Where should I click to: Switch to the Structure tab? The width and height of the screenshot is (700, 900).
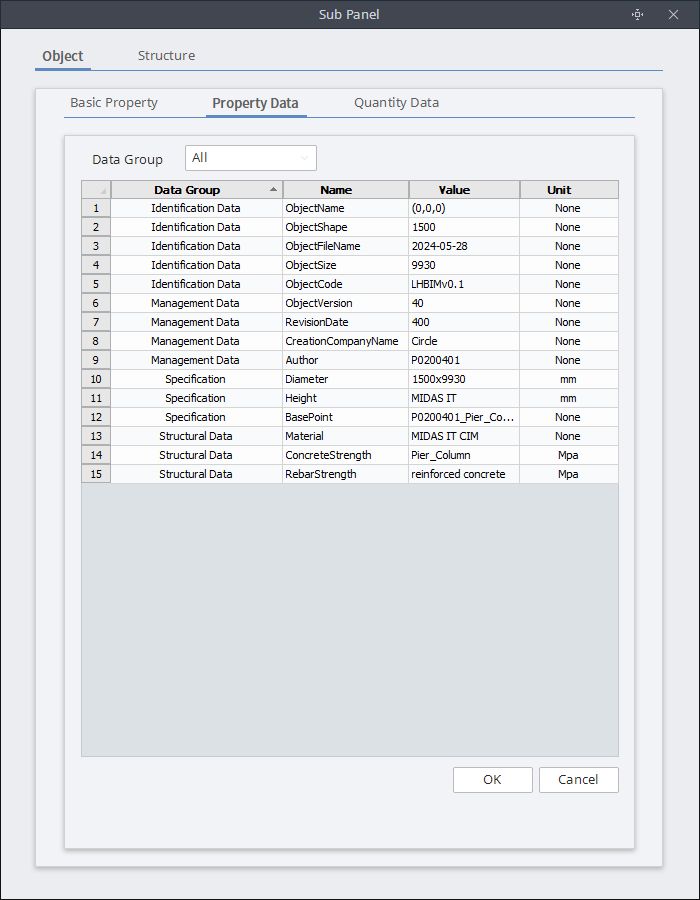166,56
